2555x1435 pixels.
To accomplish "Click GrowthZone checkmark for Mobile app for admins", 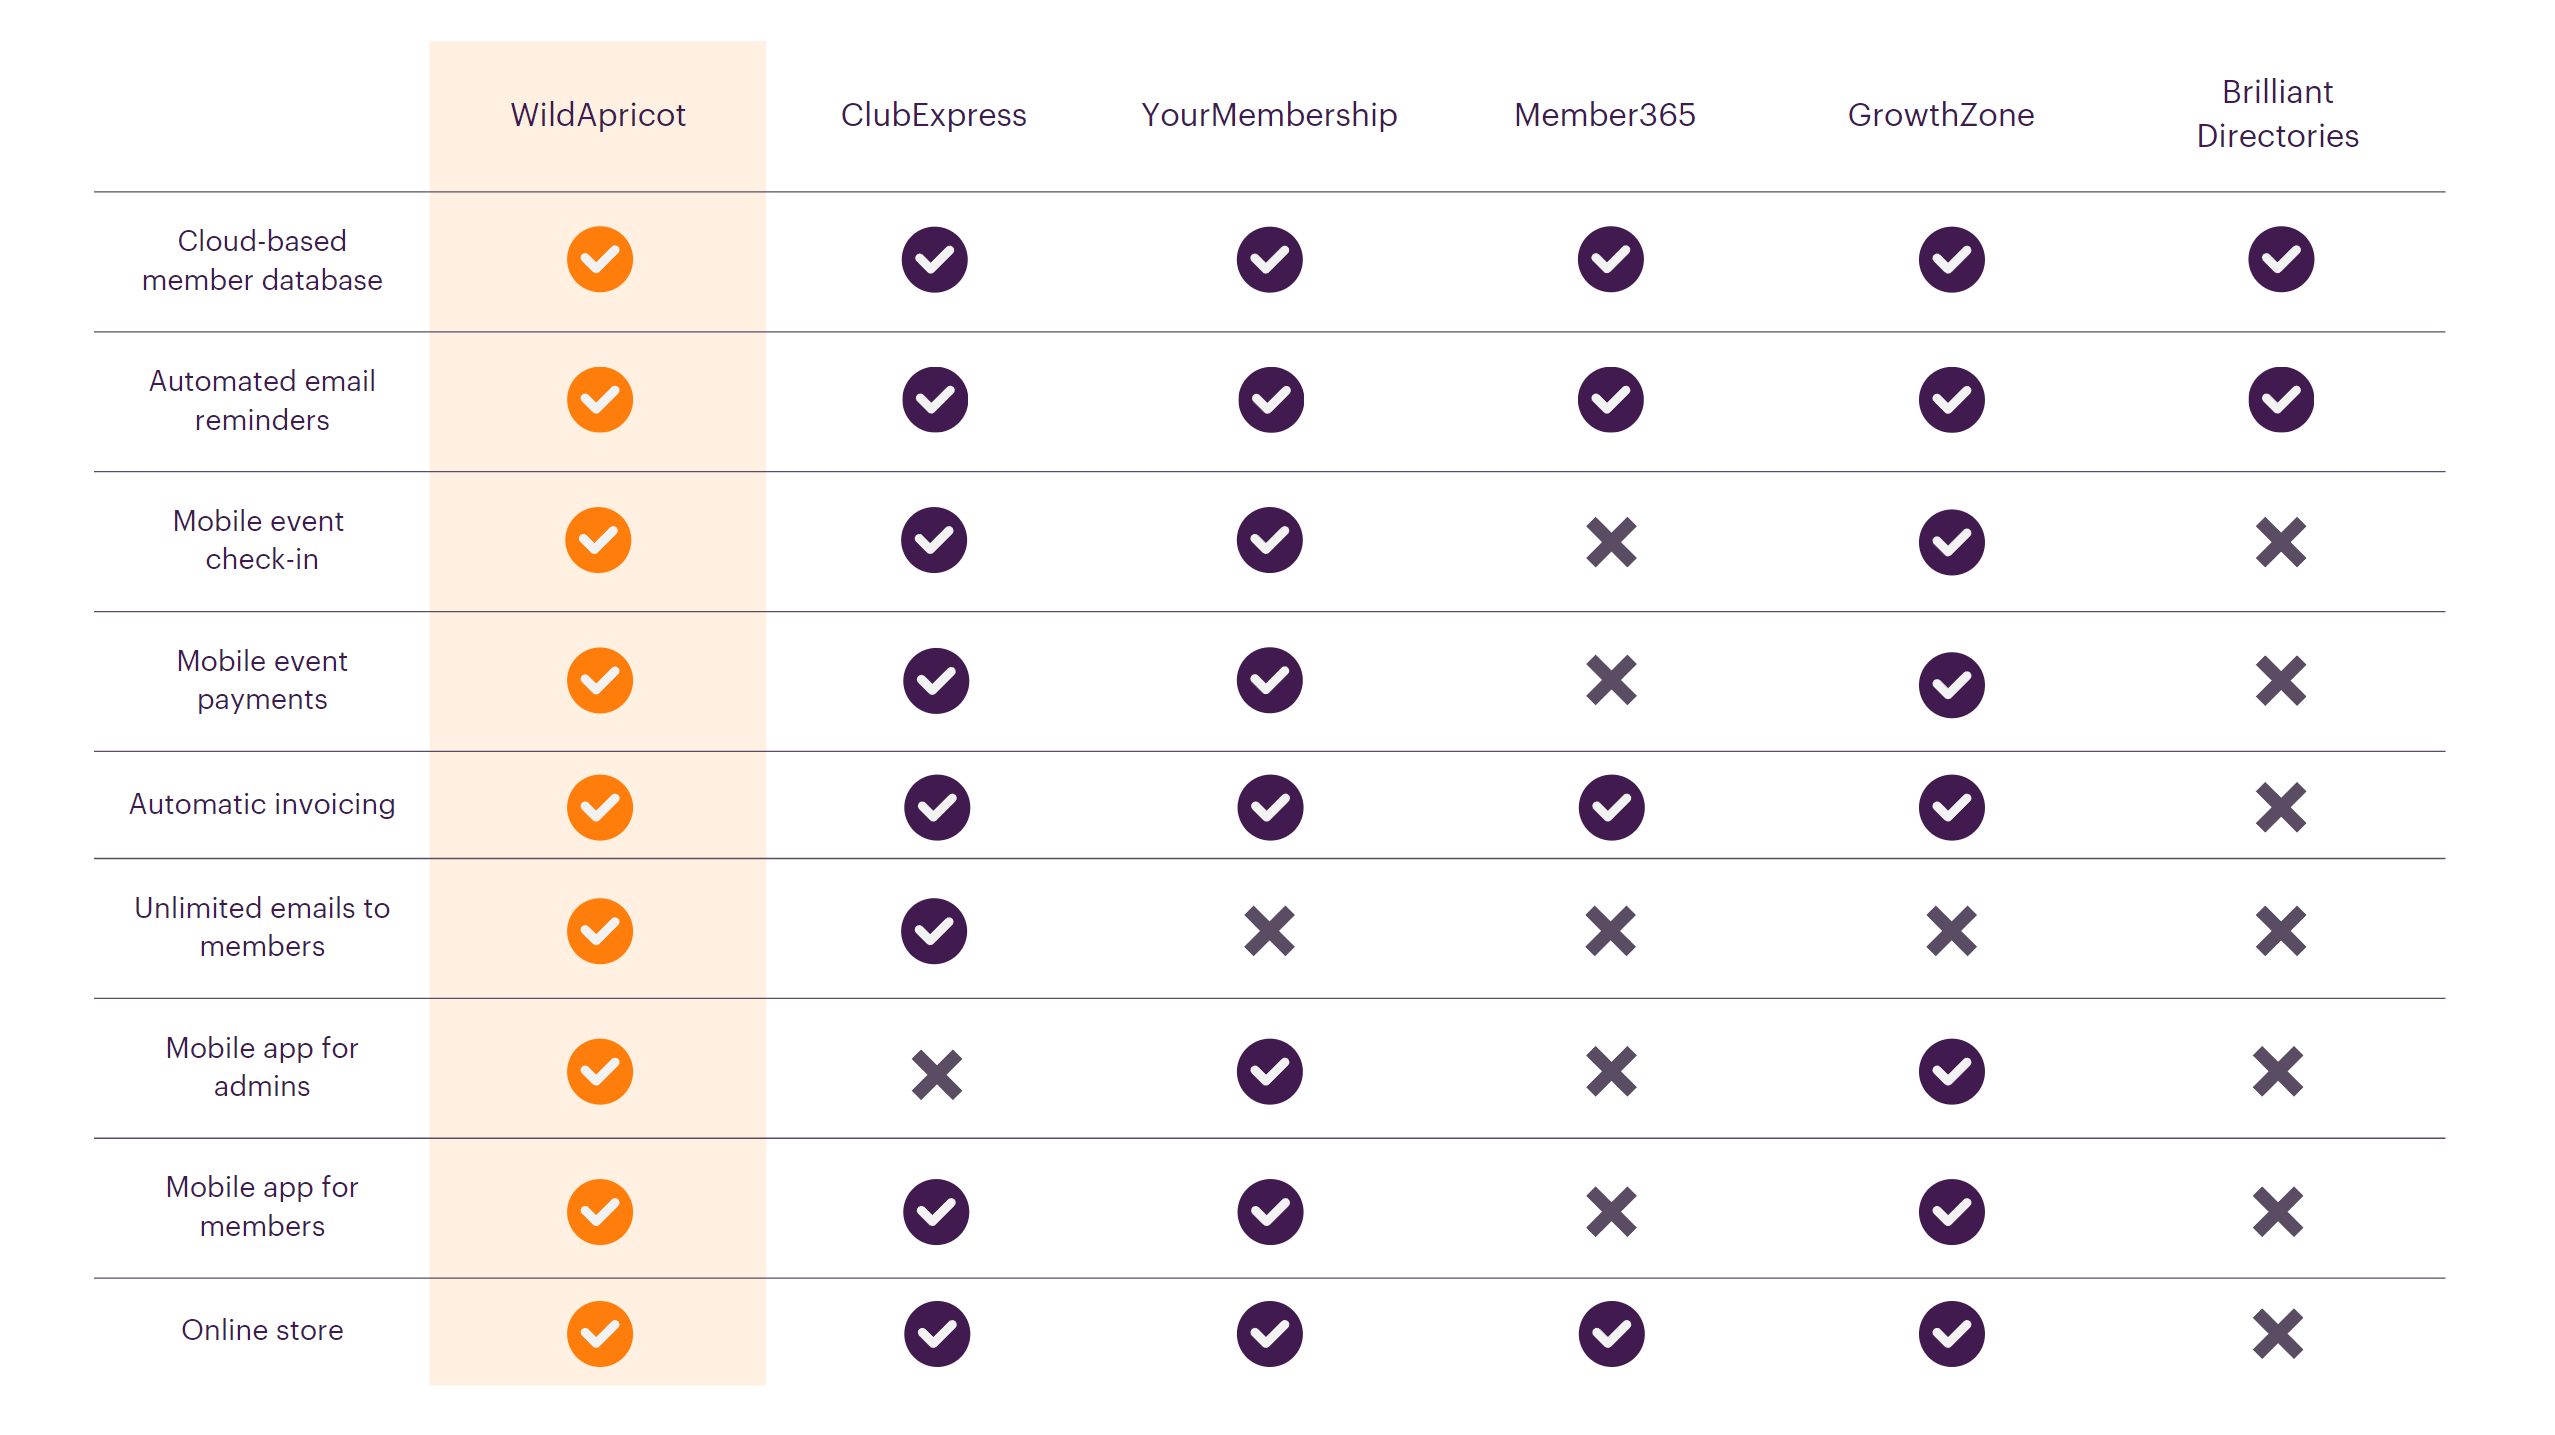I will (1951, 1071).
